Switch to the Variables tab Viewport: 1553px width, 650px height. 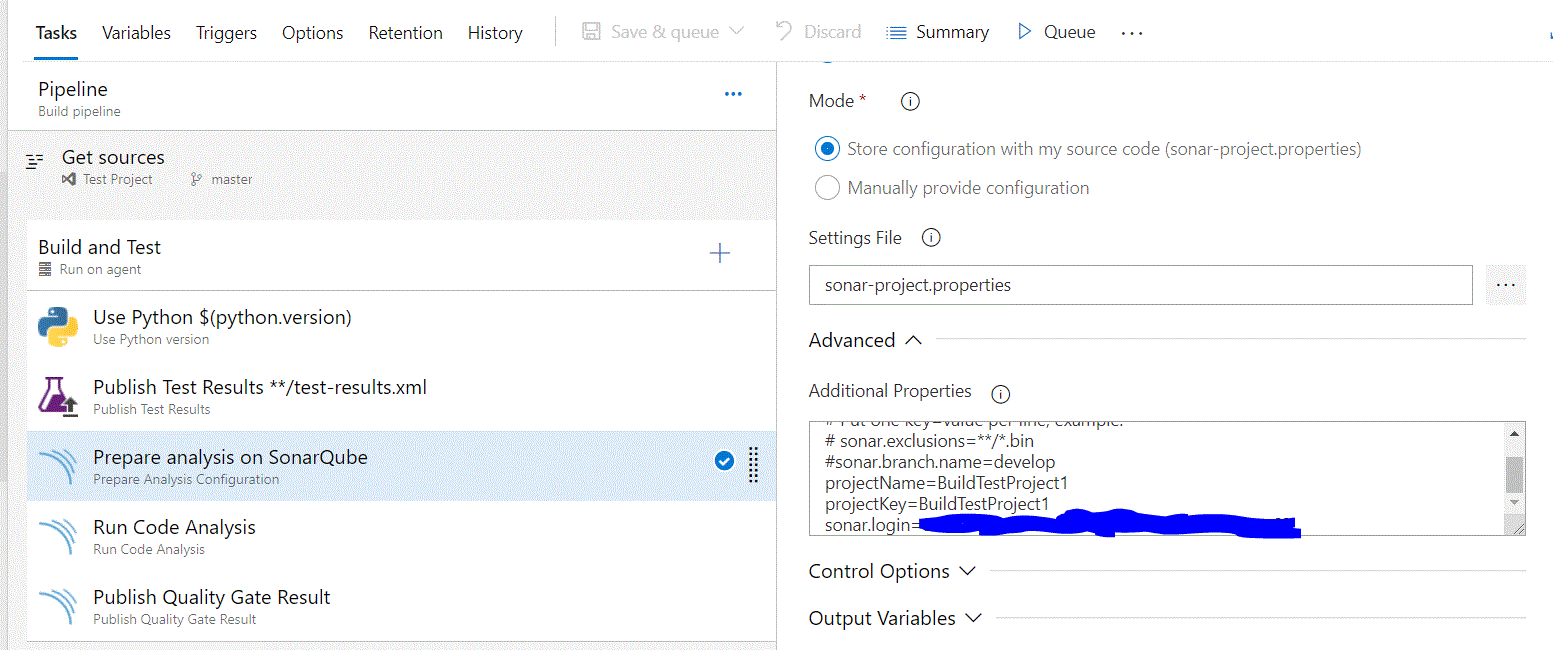[x=136, y=33]
